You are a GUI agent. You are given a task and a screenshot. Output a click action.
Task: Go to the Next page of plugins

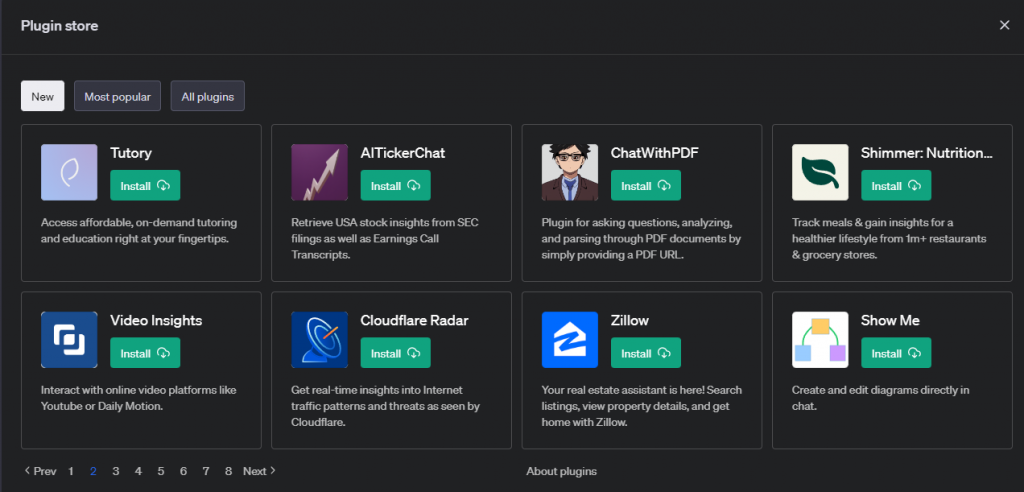259,471
